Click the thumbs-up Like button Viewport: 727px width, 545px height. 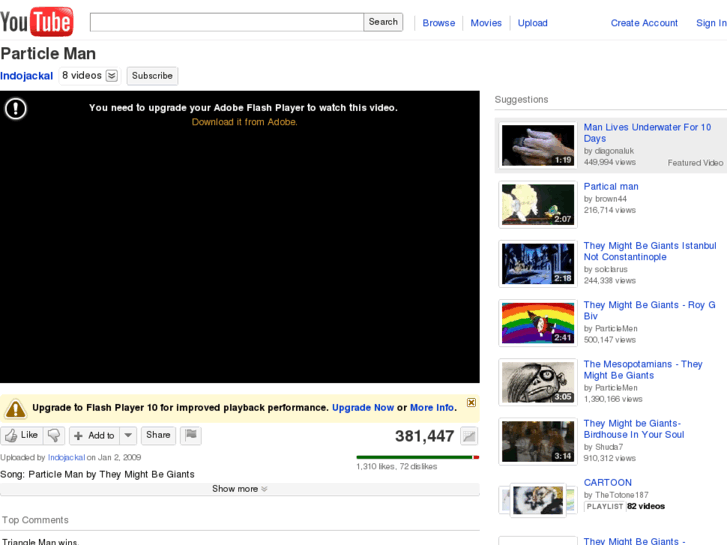[x=21, y=436]
